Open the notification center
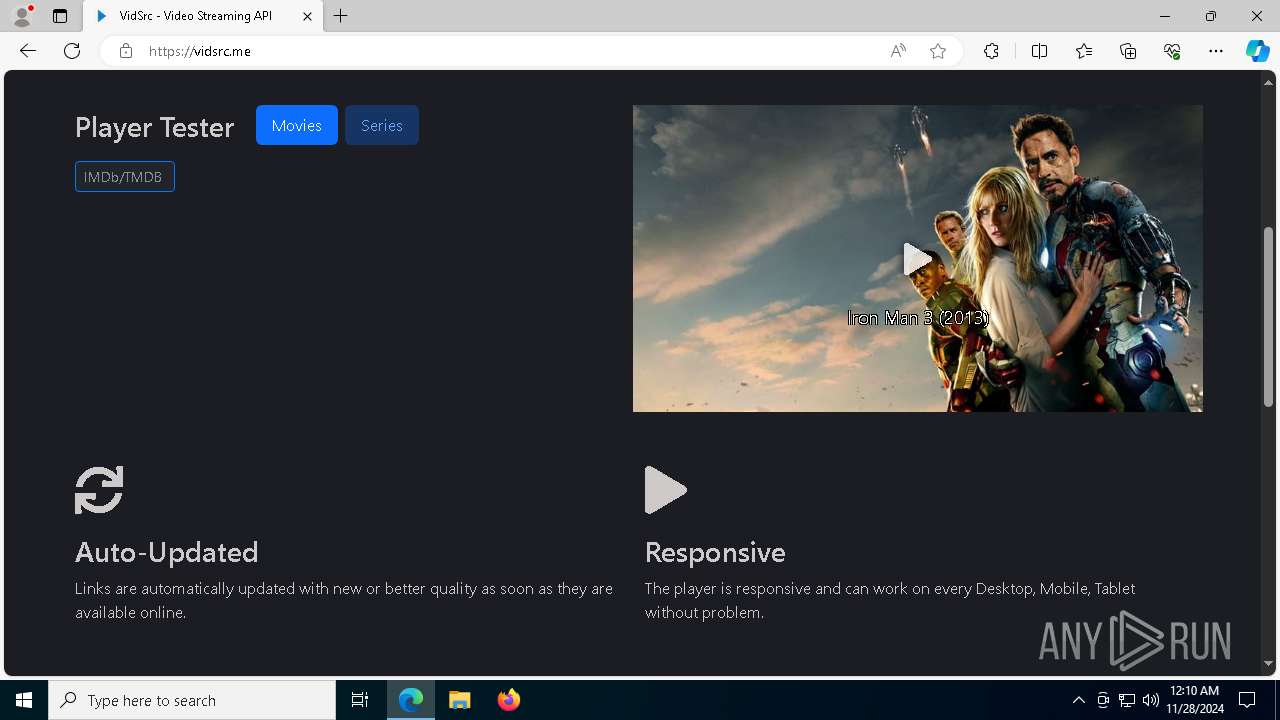Viewport: 1280px width, 720px height. click(x=1247, y=700)
